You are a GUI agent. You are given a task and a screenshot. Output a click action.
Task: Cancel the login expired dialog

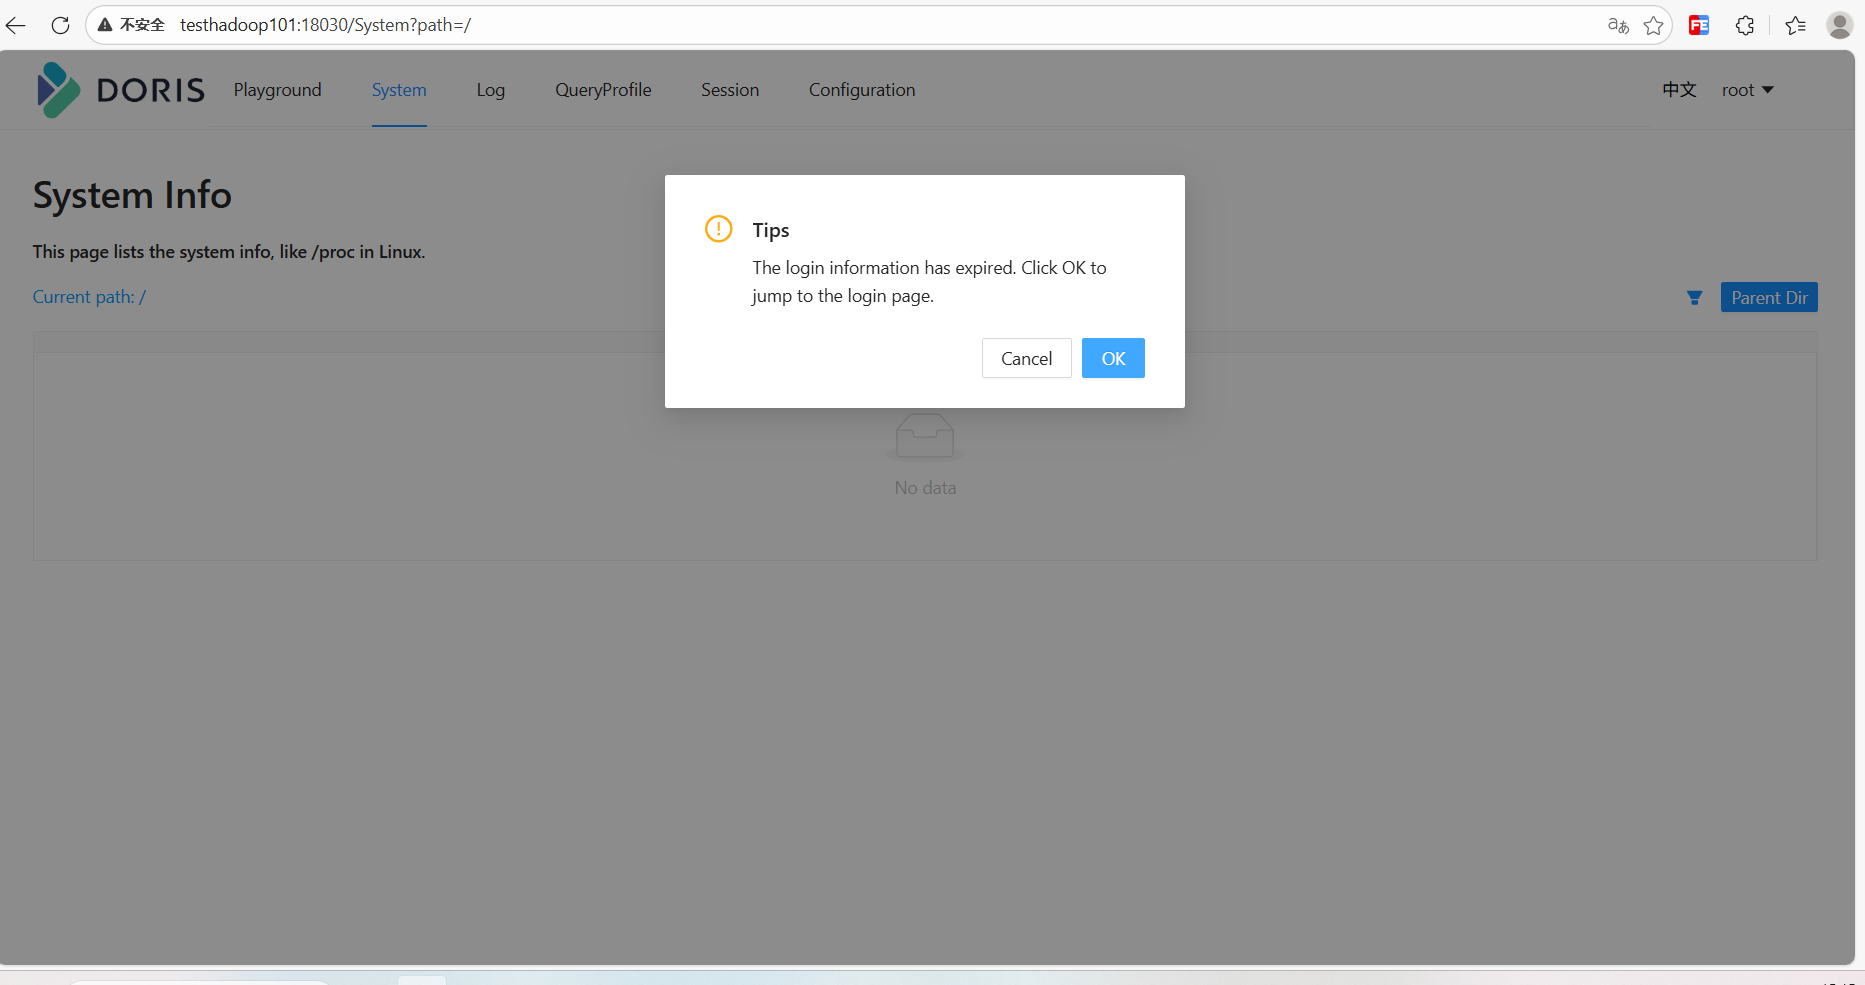pyautogui.click(x=1026, y=358)
